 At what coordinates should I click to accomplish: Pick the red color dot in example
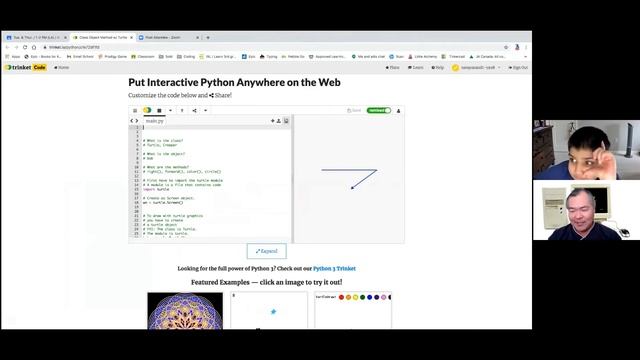(x=341, y=297)
